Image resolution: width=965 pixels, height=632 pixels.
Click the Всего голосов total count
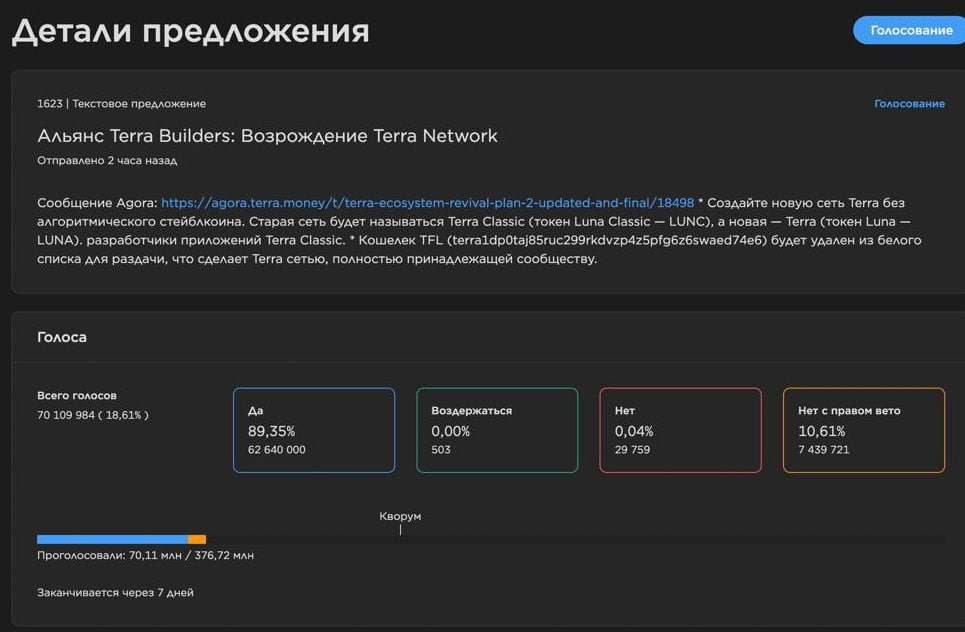(x=92, y=414)
